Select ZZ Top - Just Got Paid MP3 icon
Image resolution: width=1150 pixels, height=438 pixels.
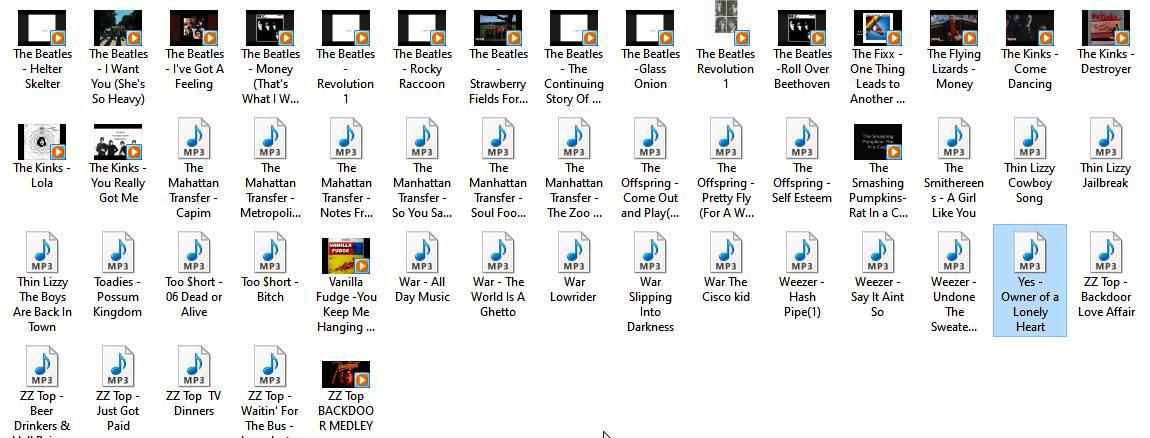tap(118, 367)
